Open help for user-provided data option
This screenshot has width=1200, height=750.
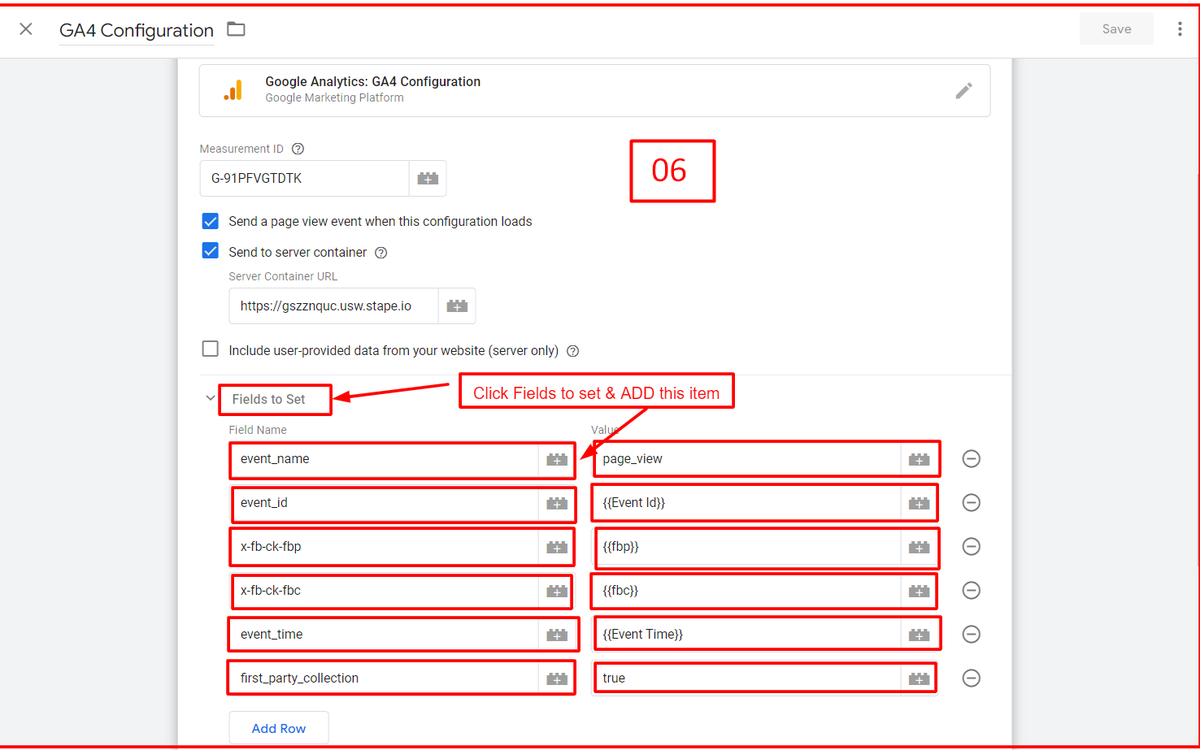[x=573, y=351]
